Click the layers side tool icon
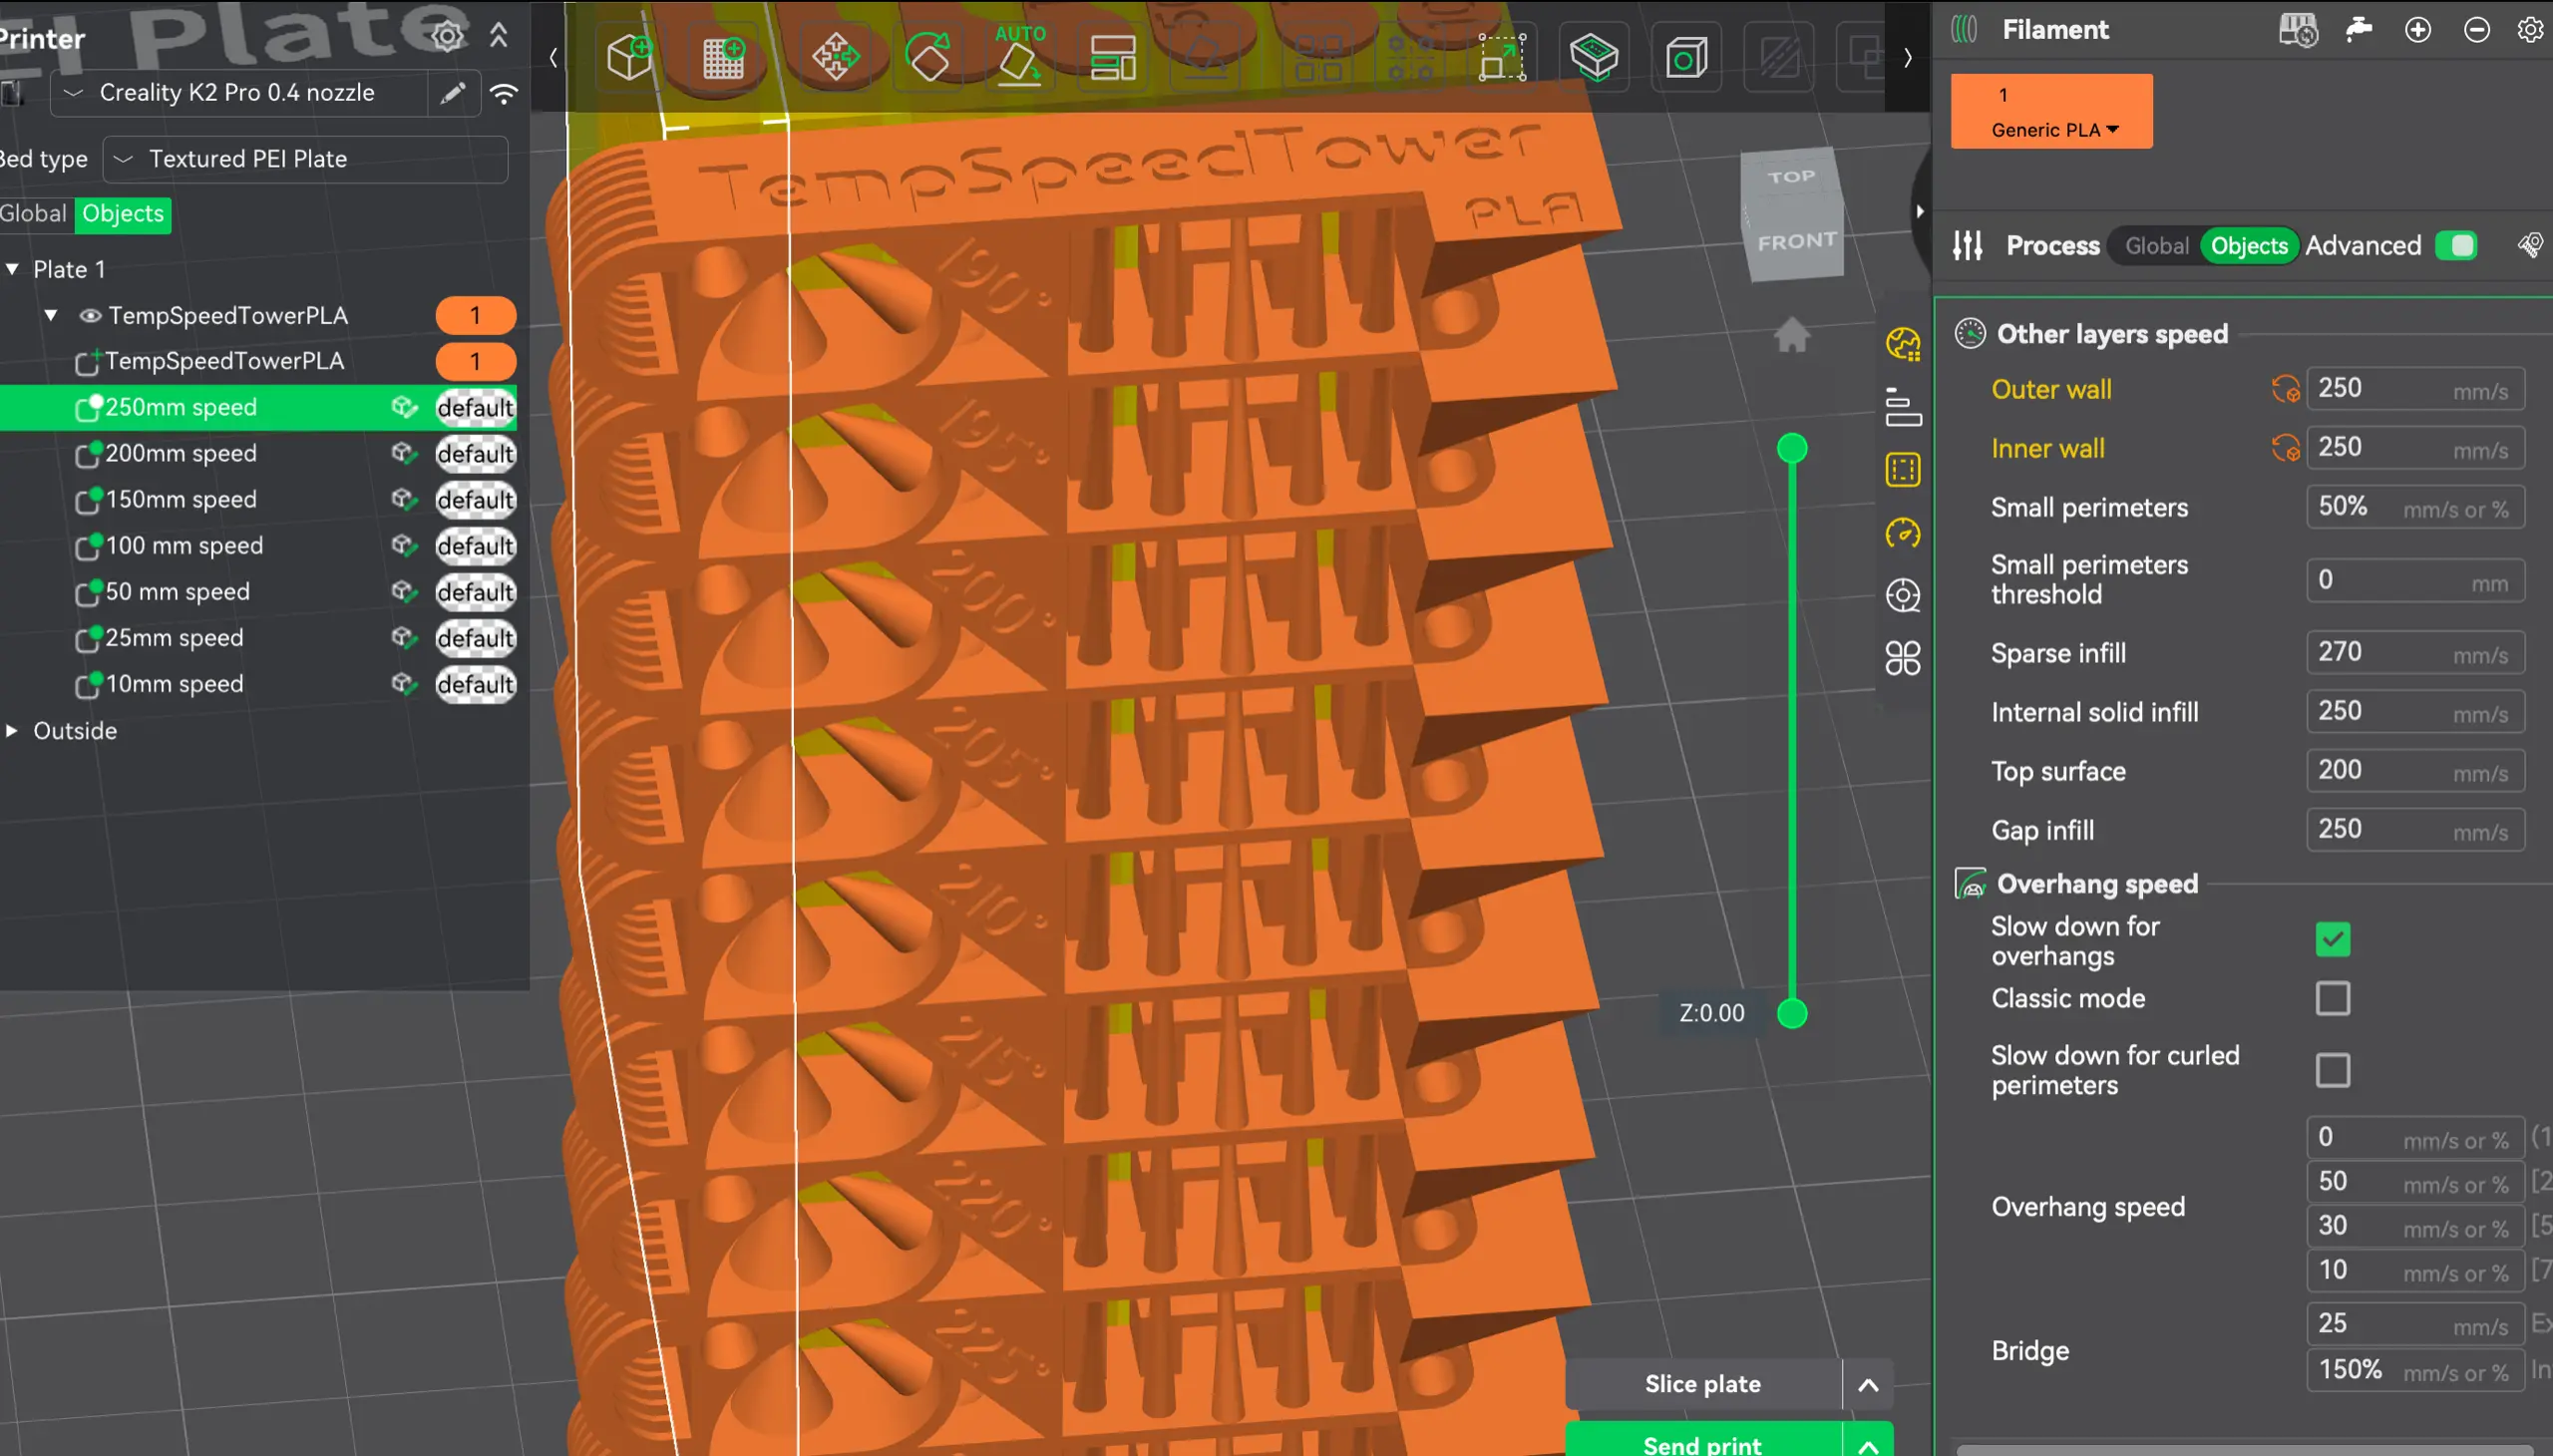Viewport: 2553px width, 1456px height. 1902,407
